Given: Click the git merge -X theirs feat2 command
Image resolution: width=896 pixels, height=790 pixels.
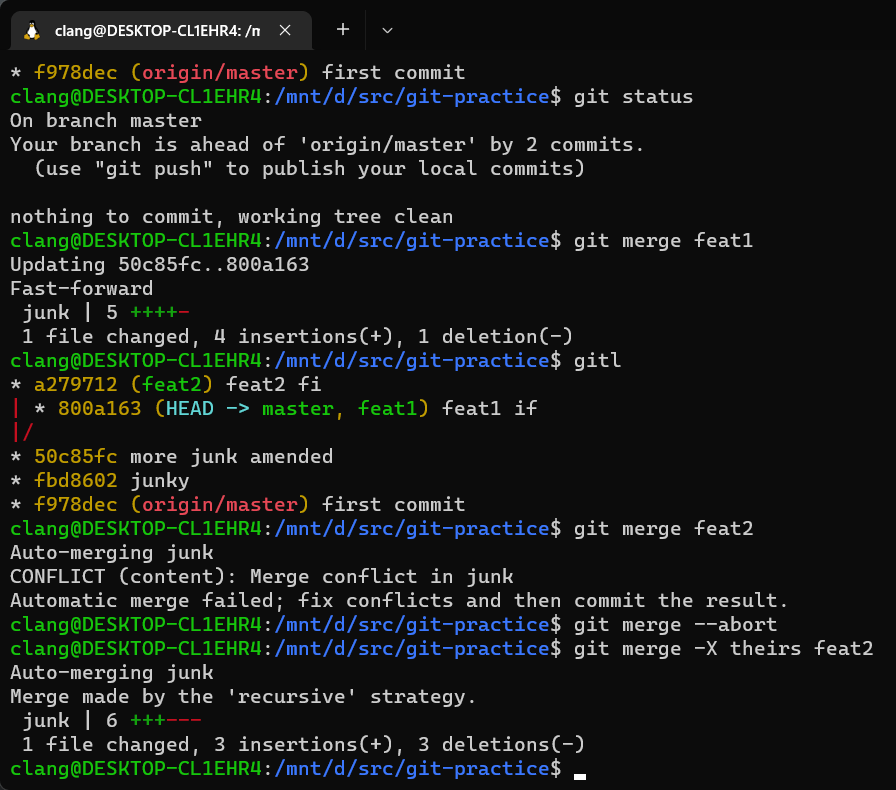Looking at the screenshot, I should point(725,648).
